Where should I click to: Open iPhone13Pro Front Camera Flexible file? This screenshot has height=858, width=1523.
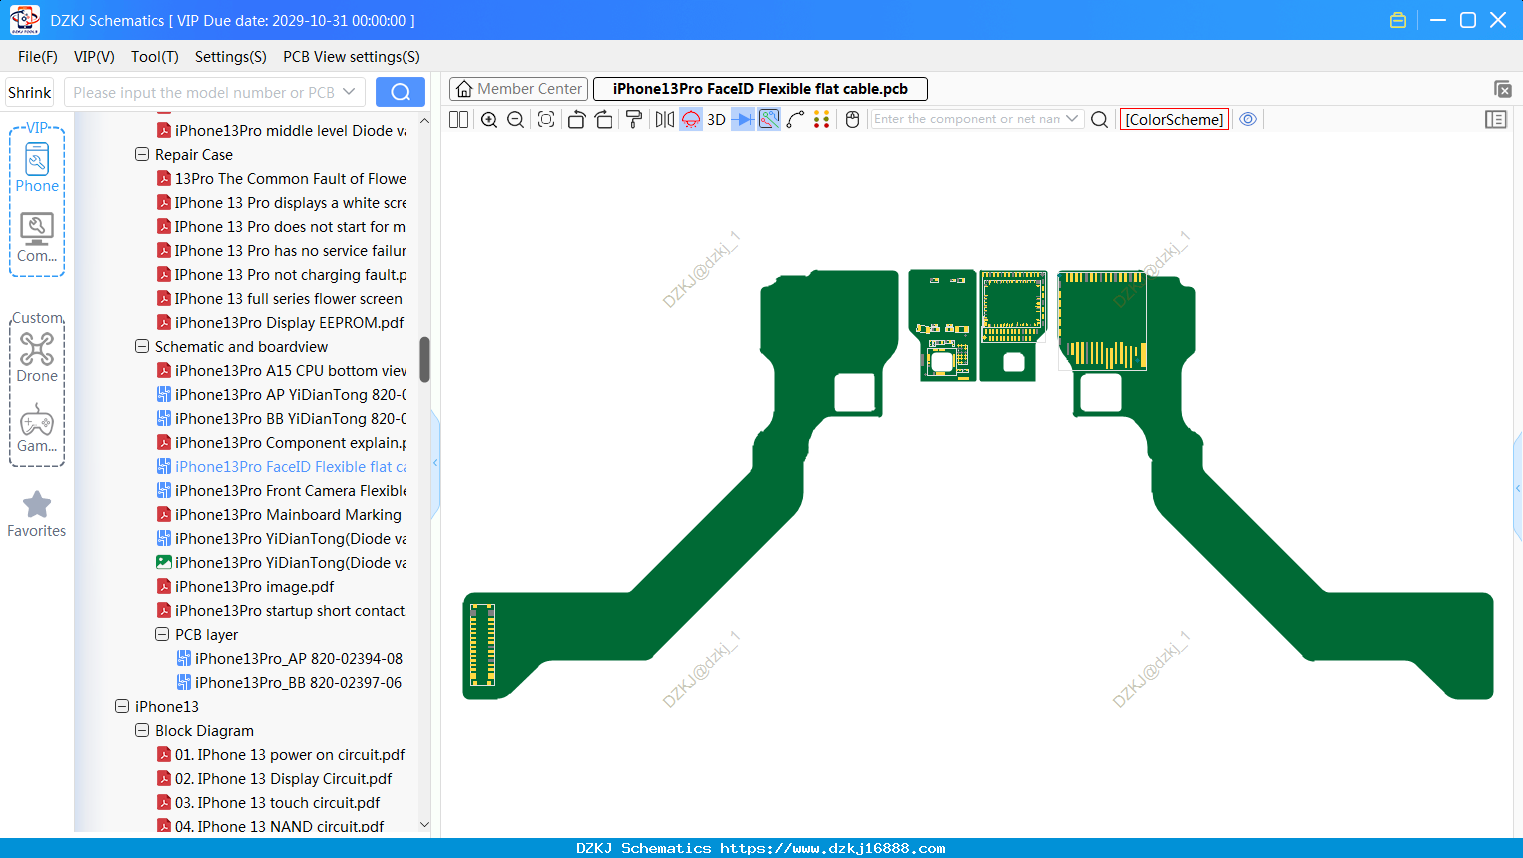click(281, 491)
